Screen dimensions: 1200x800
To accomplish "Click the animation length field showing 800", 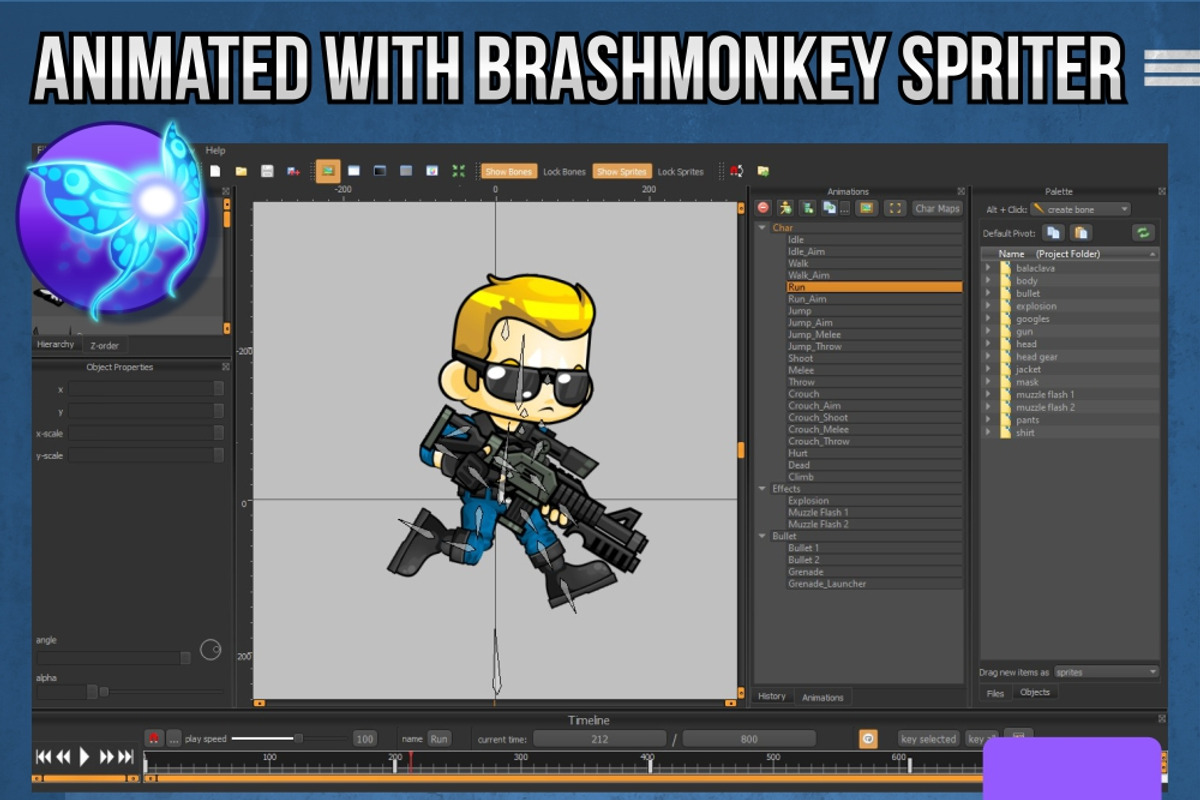I will pos(749,739).
